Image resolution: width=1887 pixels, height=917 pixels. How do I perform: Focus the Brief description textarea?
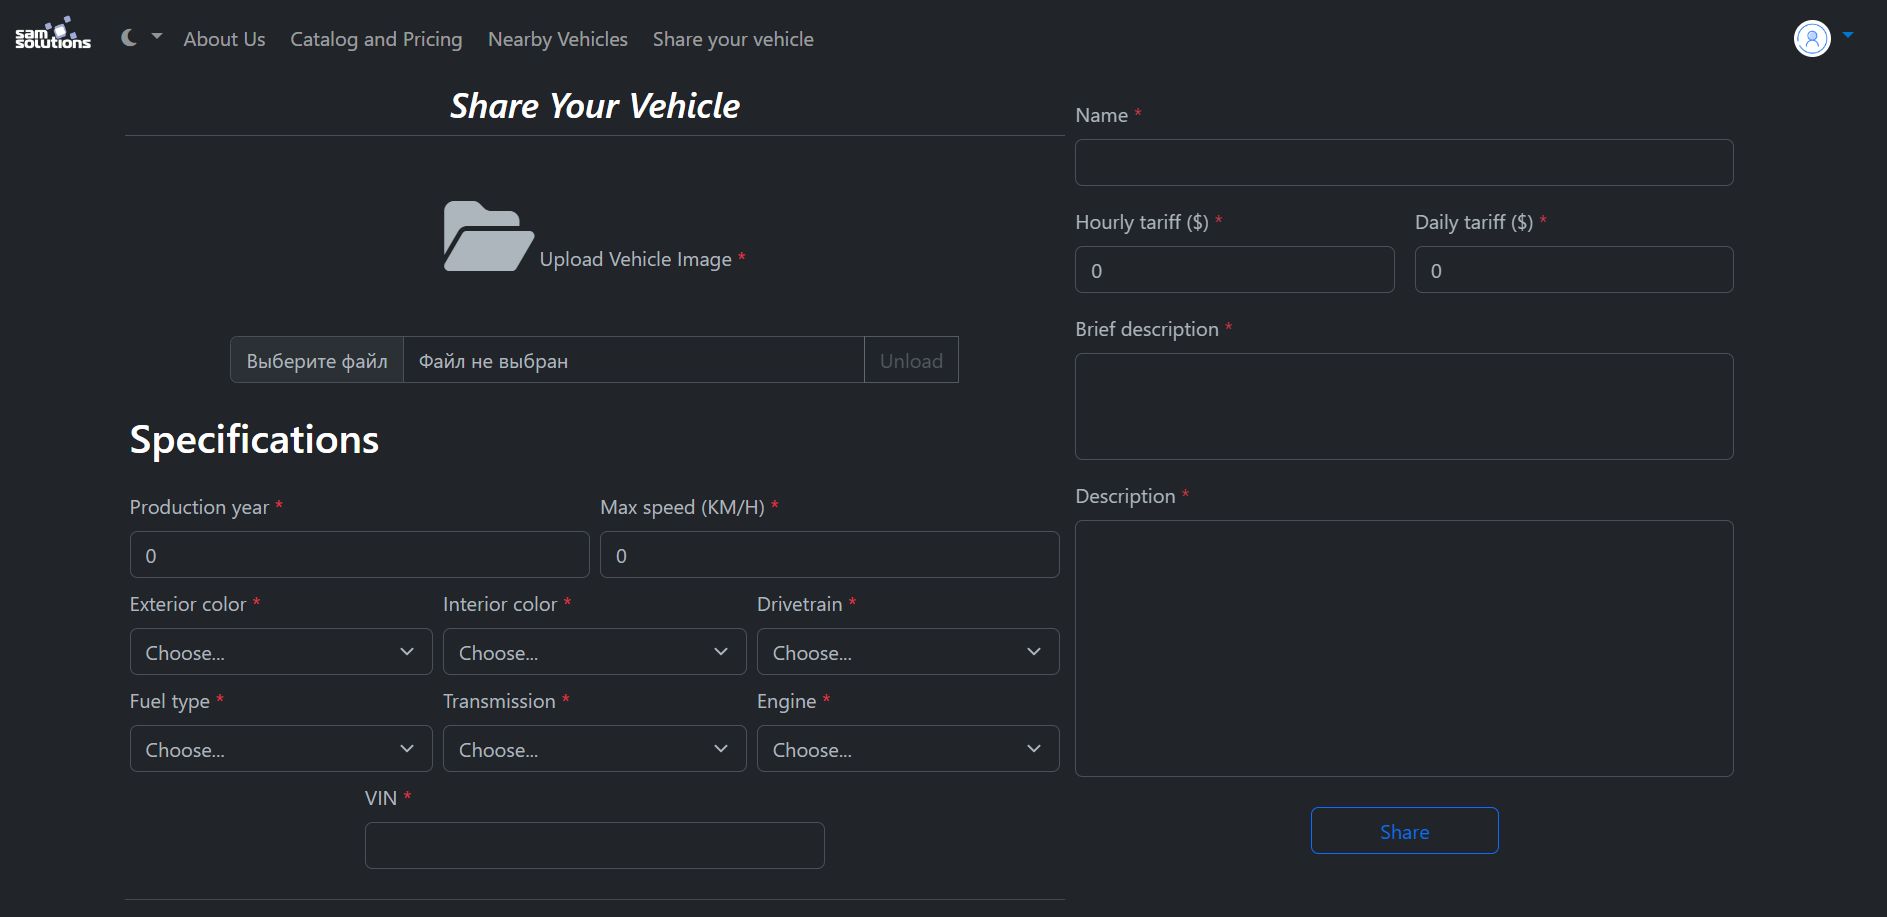[x=1403, y=406]
